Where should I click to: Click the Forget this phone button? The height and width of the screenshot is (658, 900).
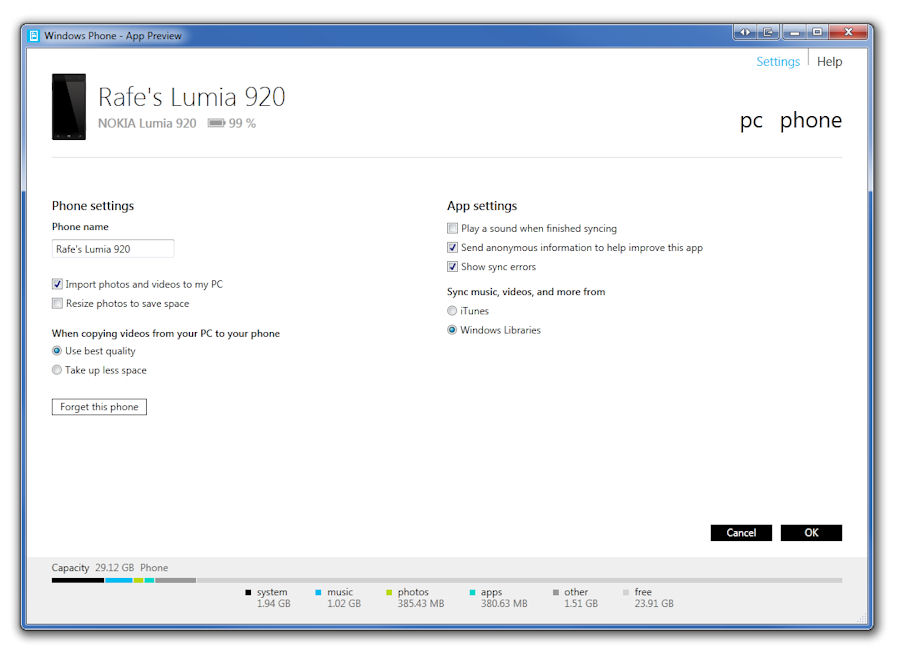[x=99, y=407]
